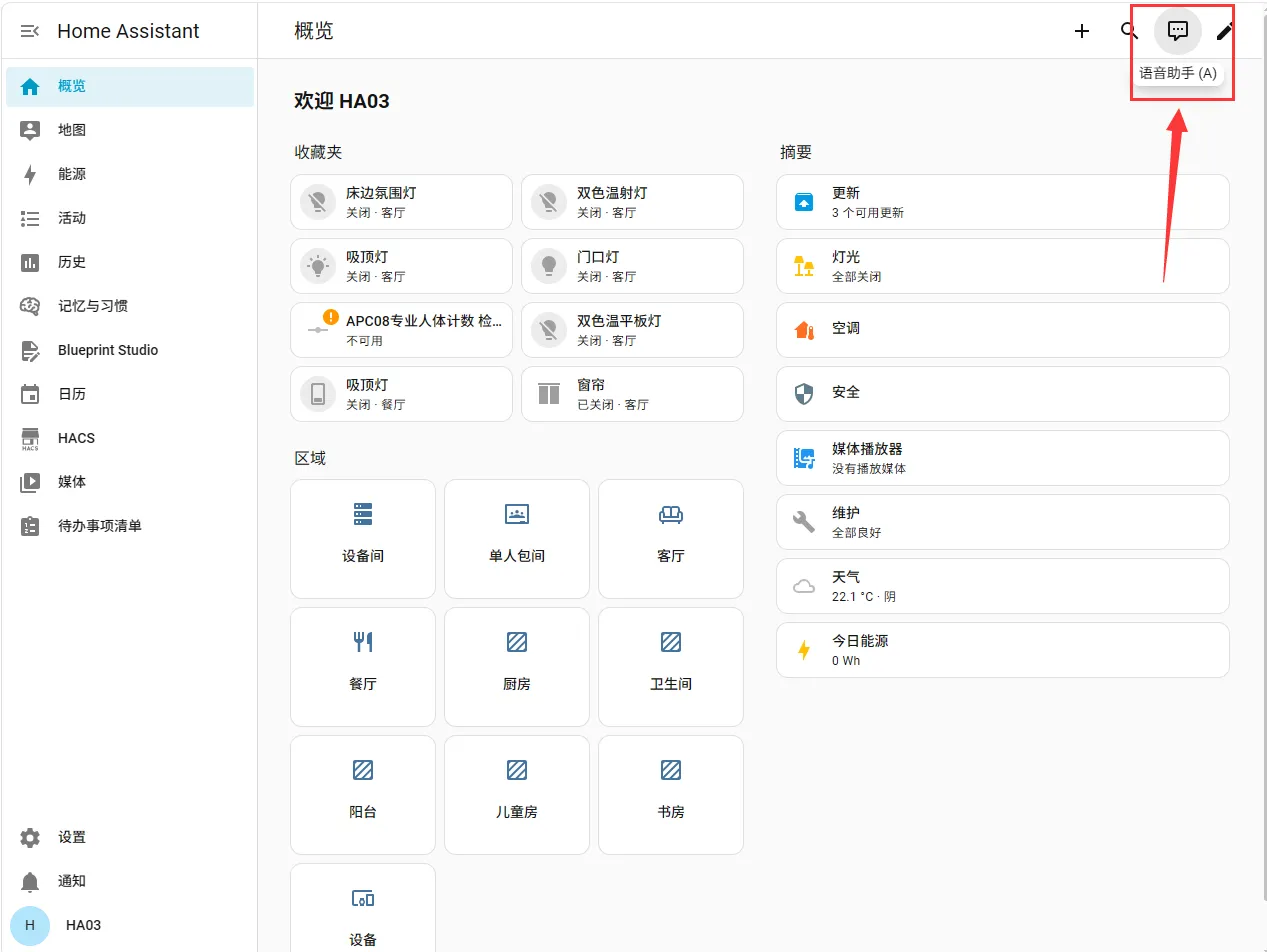Open 活动 in the sidebar
This screenshot has height=952, width=1267.
click(130, 218)
